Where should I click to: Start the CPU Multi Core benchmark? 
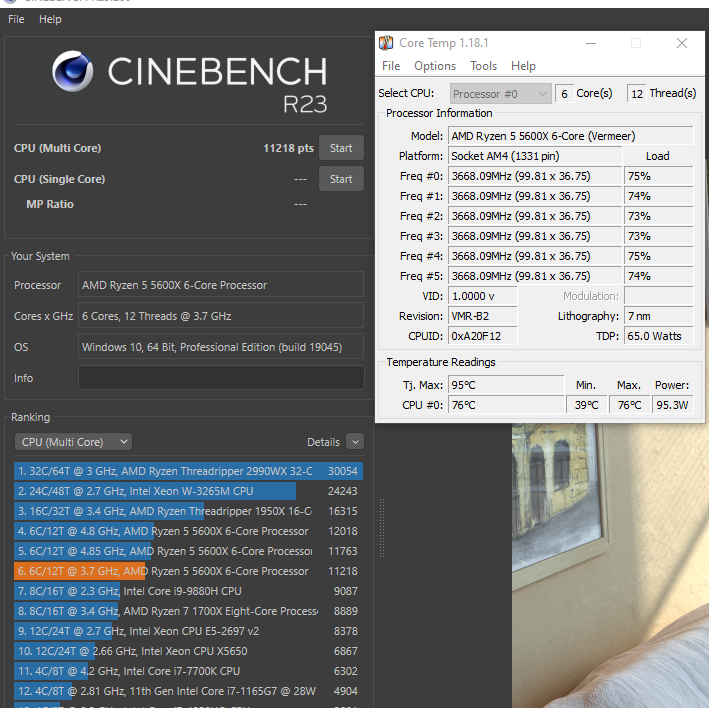click(x=341, y=148)
